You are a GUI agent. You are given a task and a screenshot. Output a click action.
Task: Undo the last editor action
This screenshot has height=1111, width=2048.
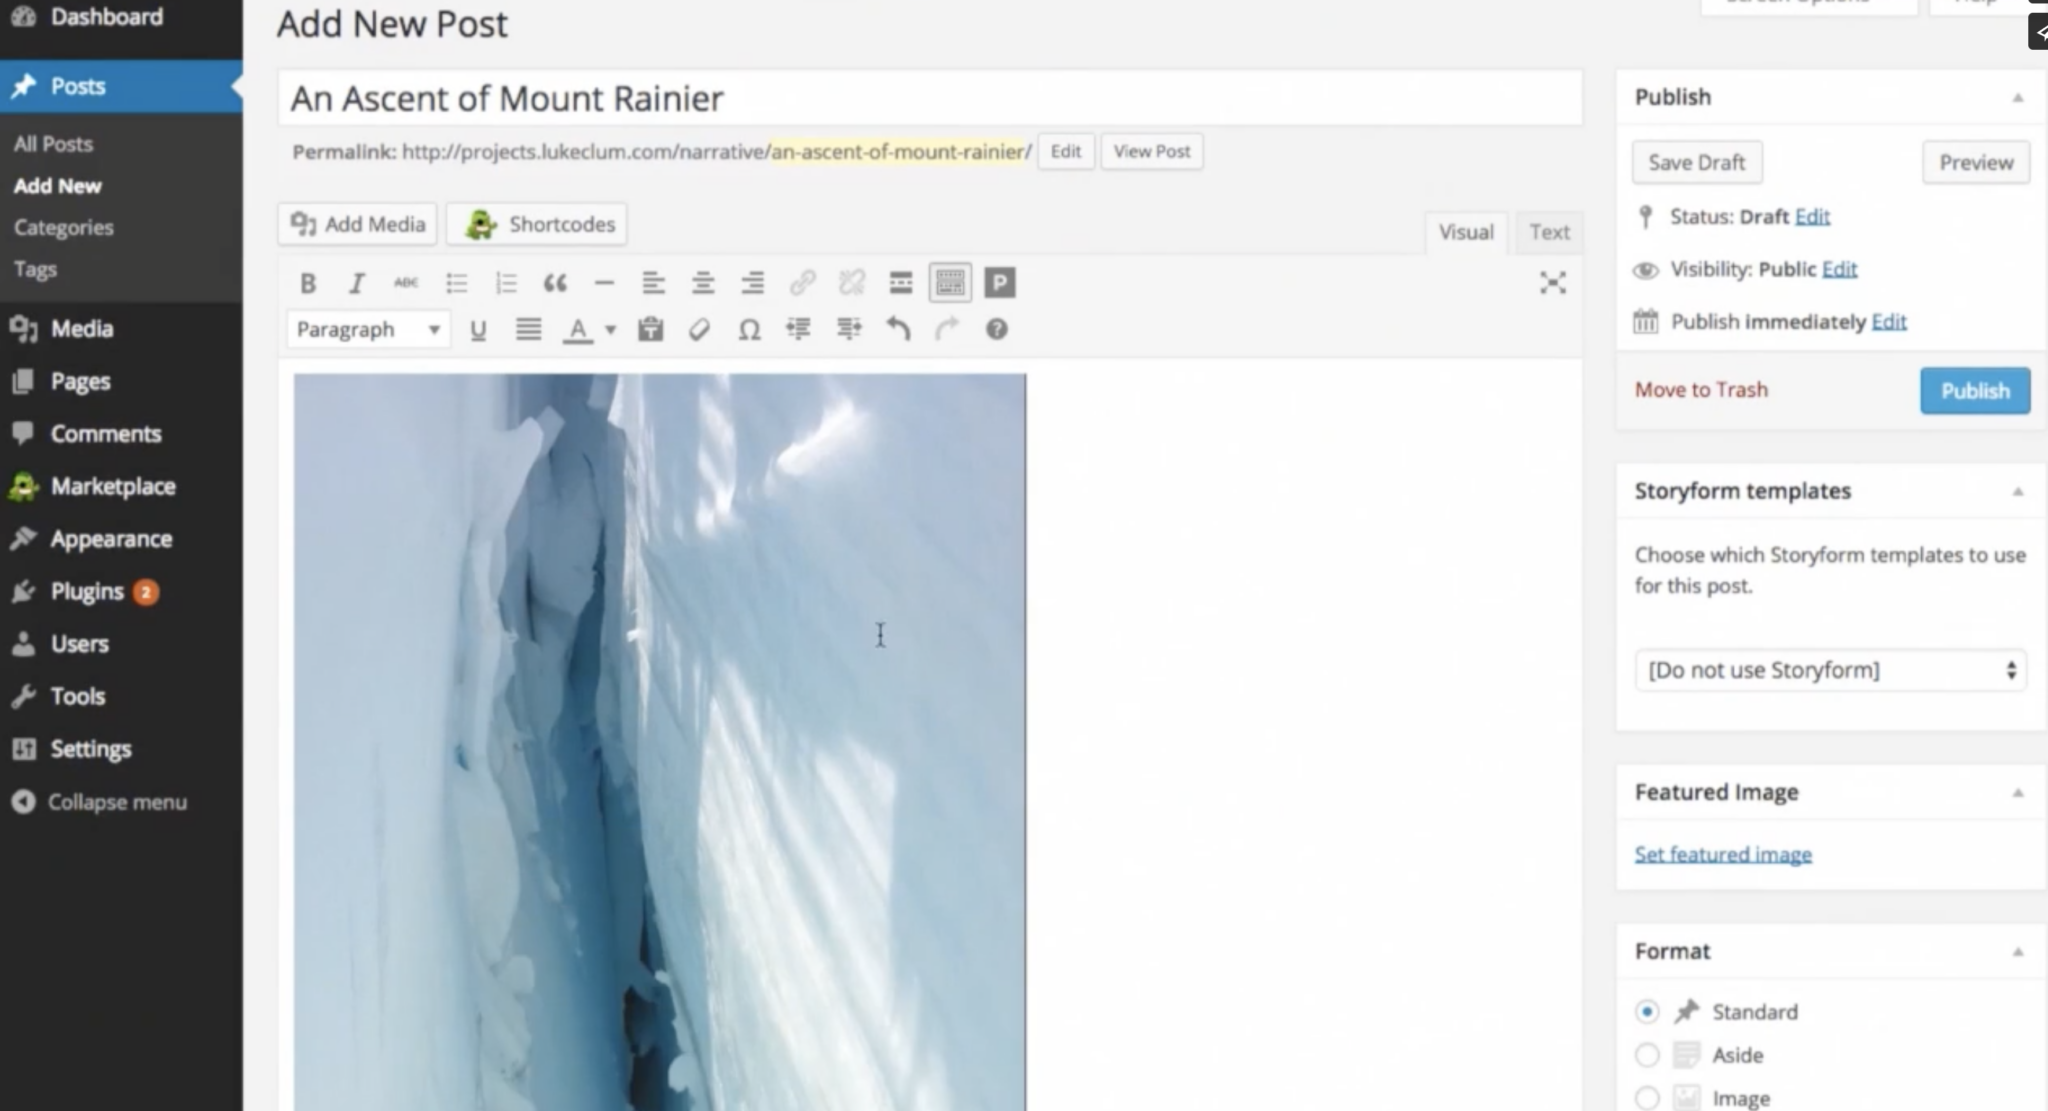pyautogui.click(x=897, y=329)
